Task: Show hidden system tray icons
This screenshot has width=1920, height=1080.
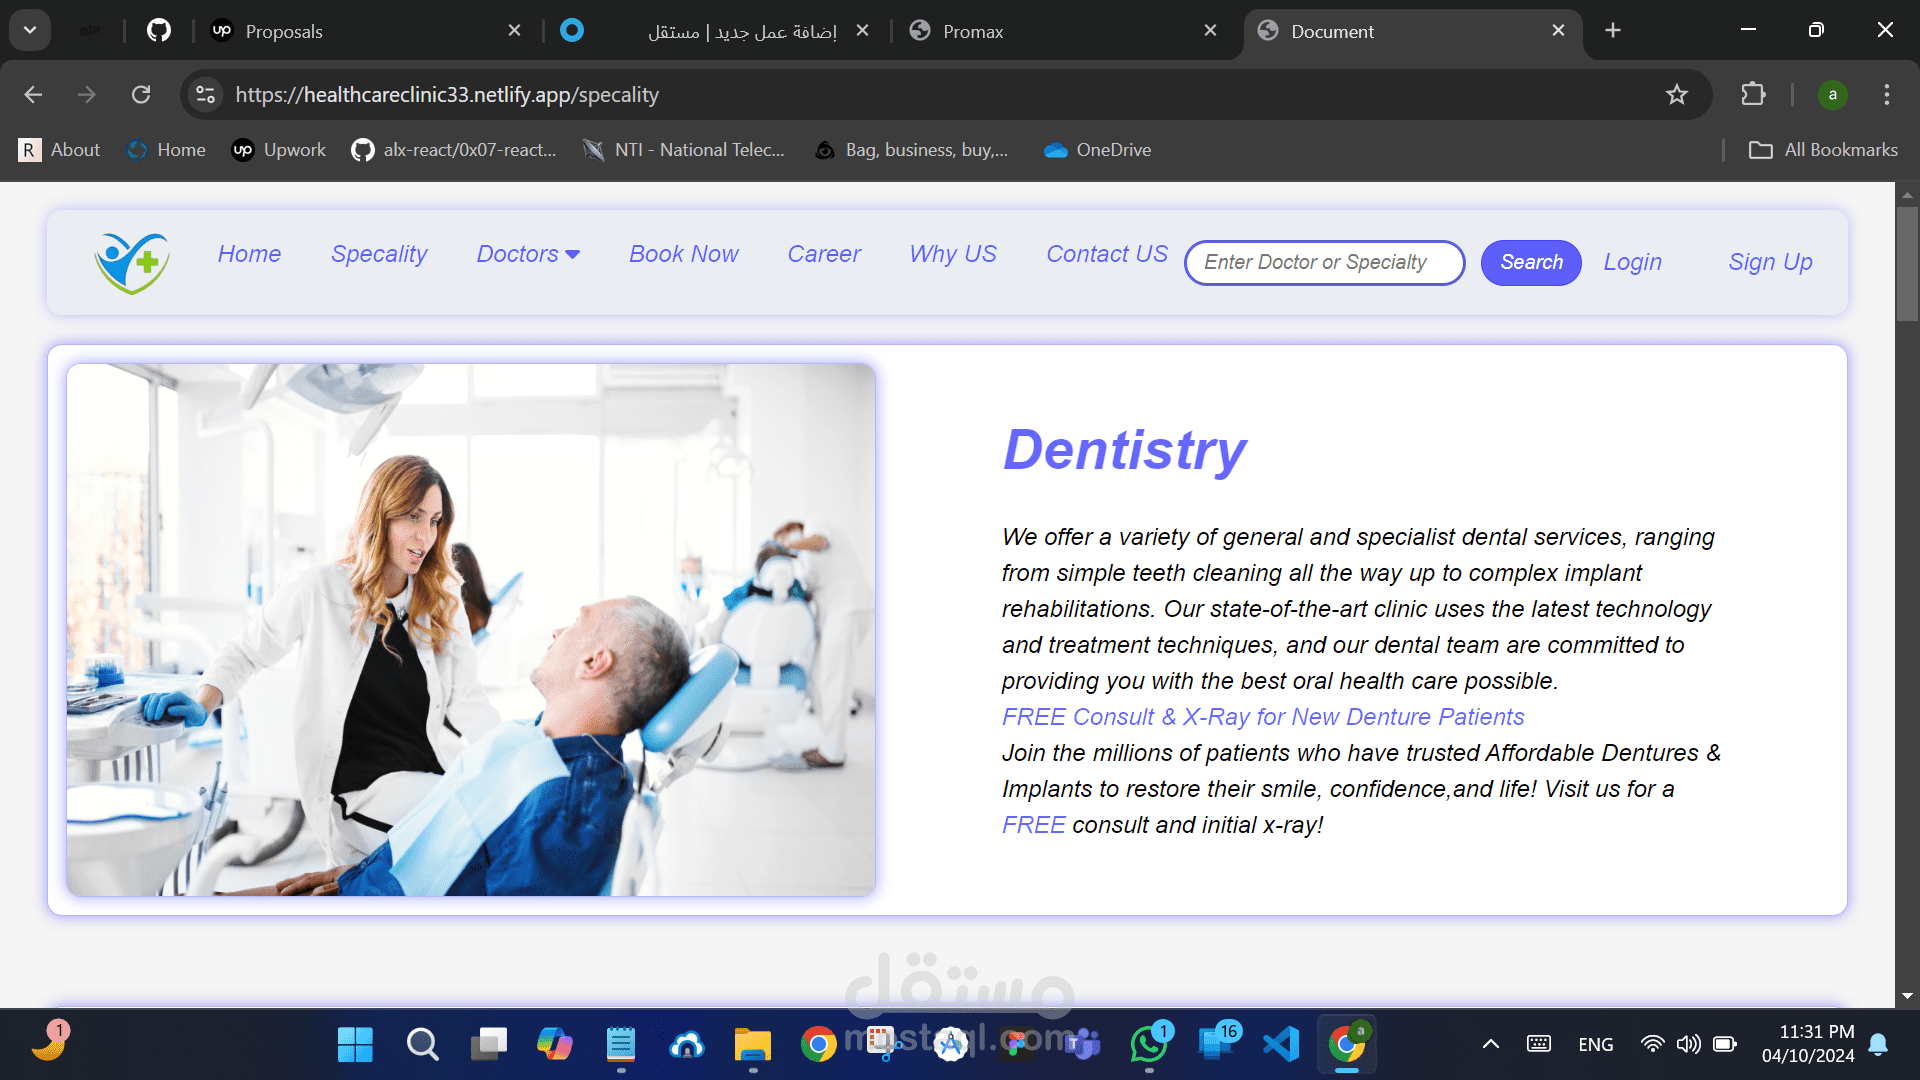Action: point(1490,1045)
